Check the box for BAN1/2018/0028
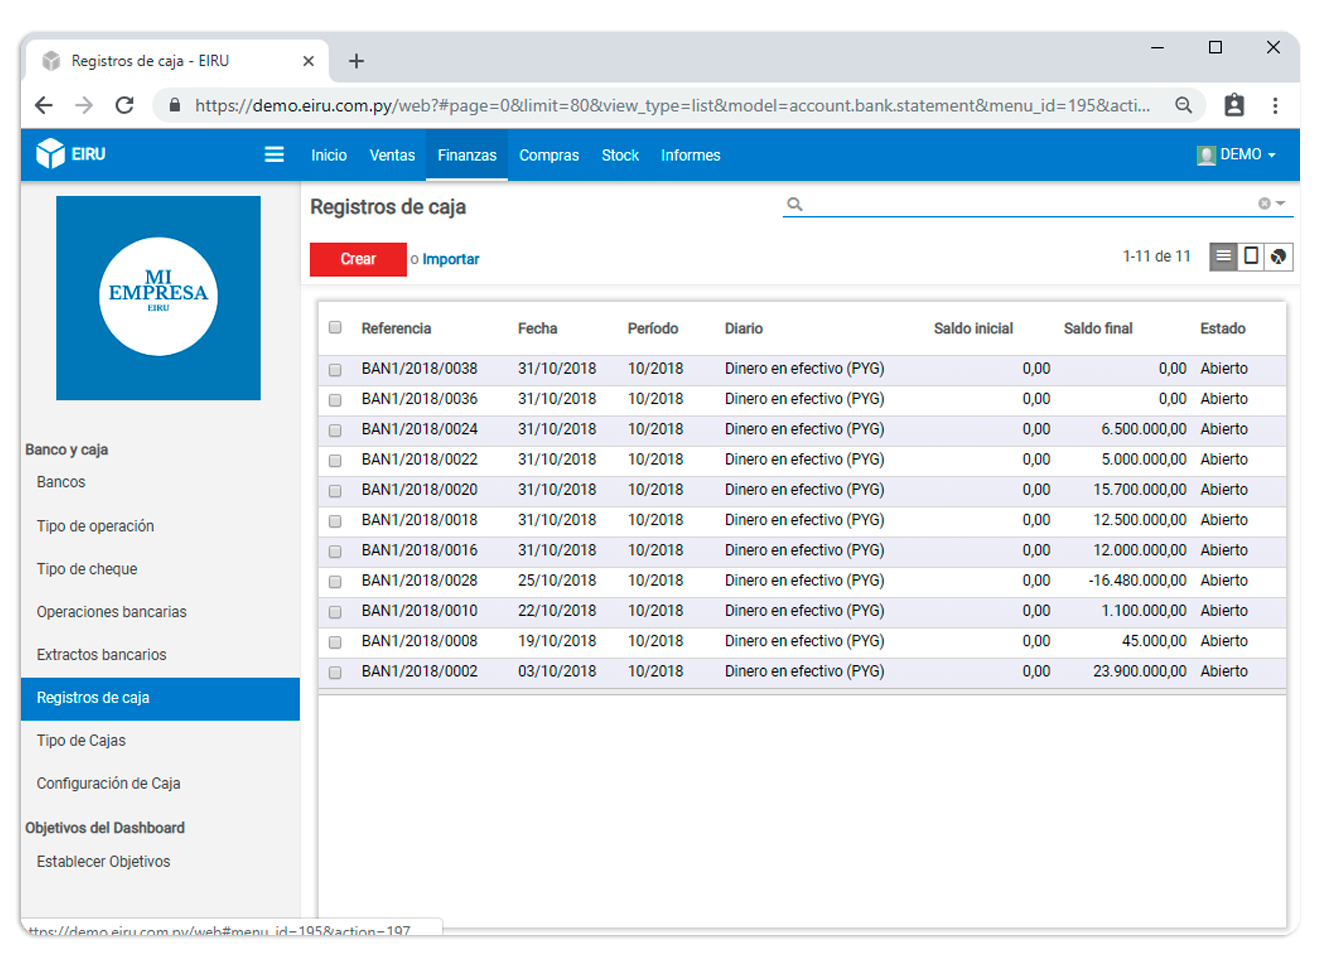 pyautogui.click(x=335, y=582)
